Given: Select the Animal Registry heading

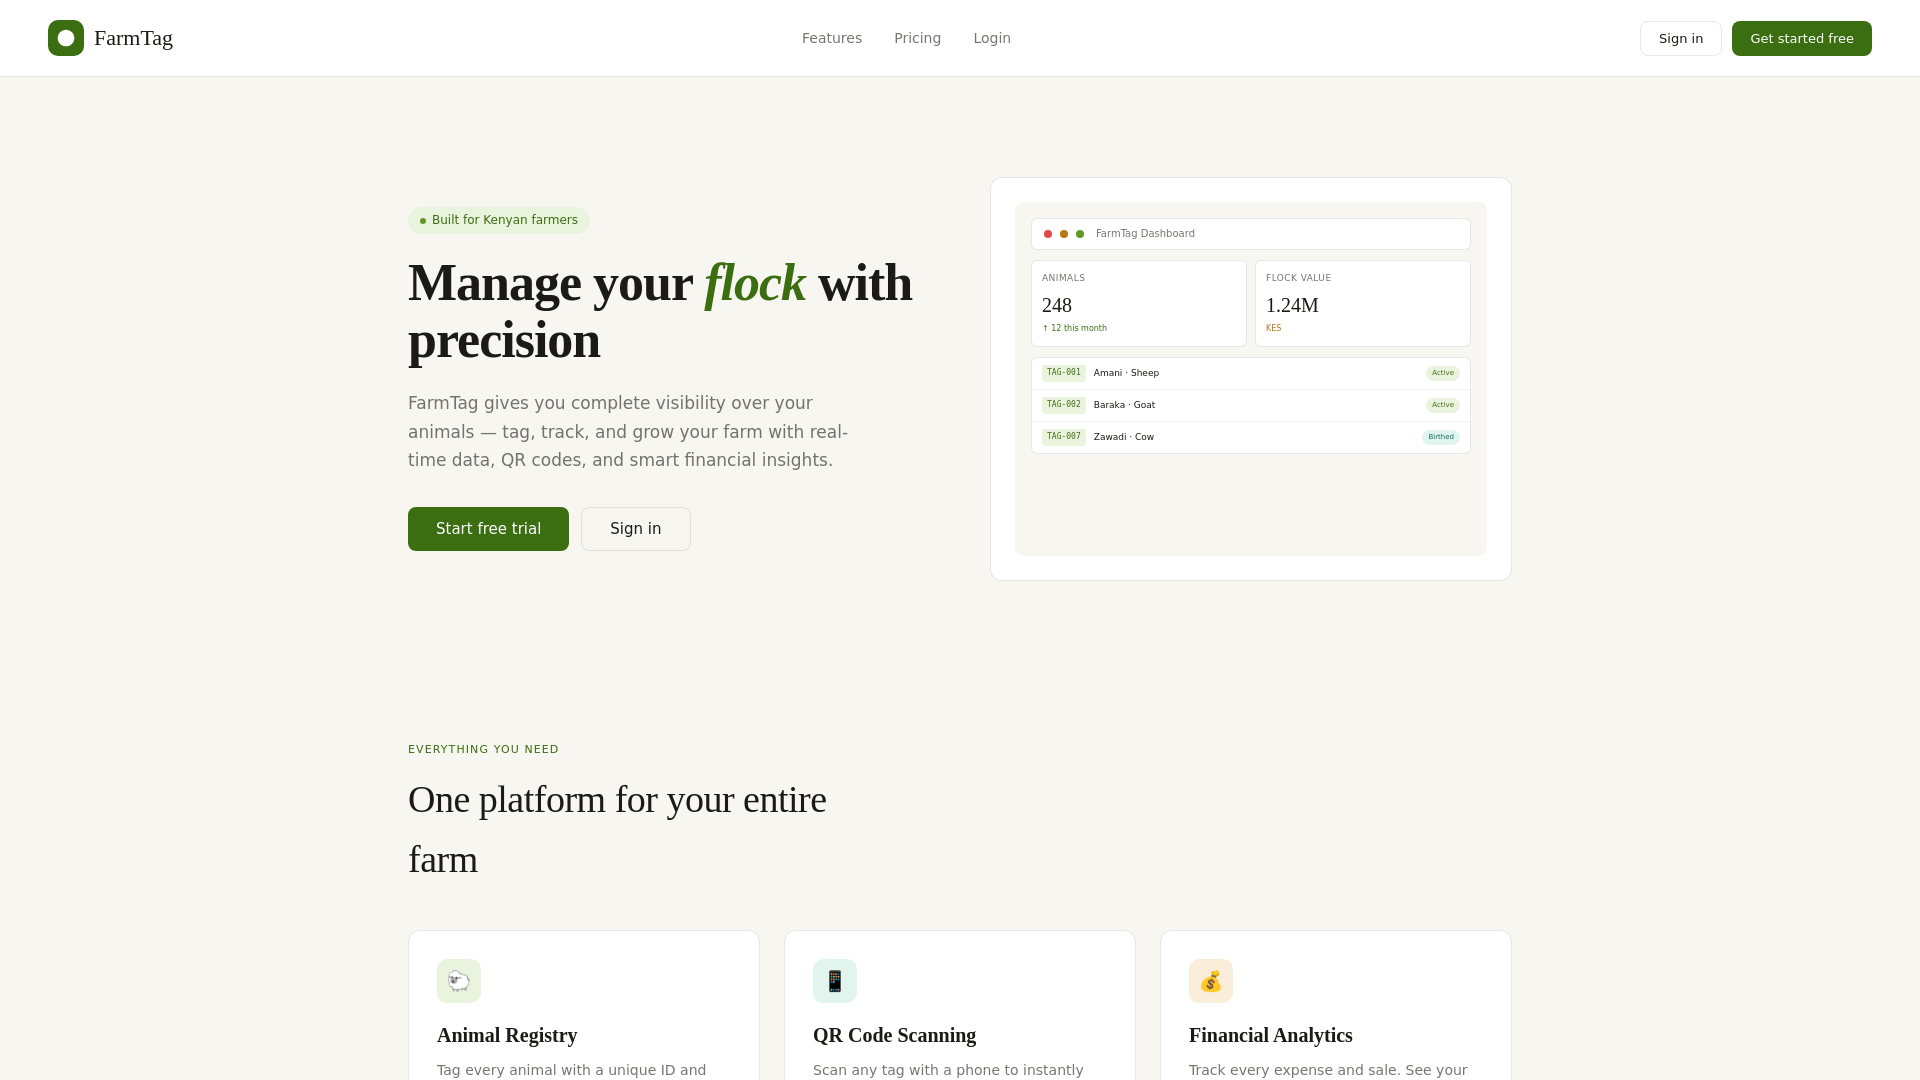Looking at the screenshot, I should [507, 1035].
